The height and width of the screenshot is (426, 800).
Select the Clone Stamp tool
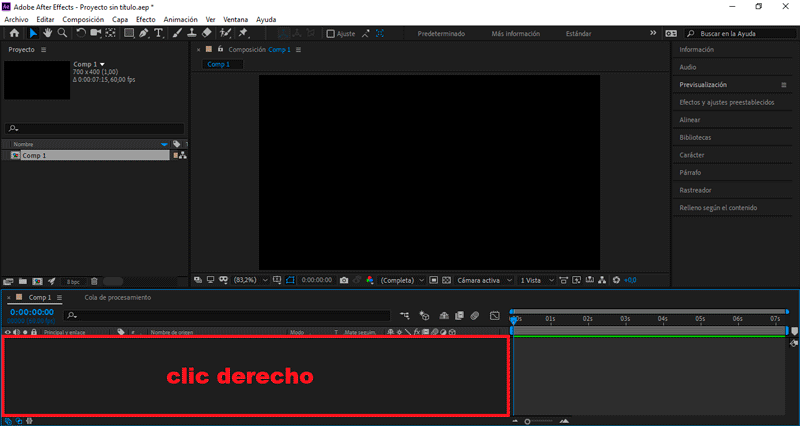point(192,33)
